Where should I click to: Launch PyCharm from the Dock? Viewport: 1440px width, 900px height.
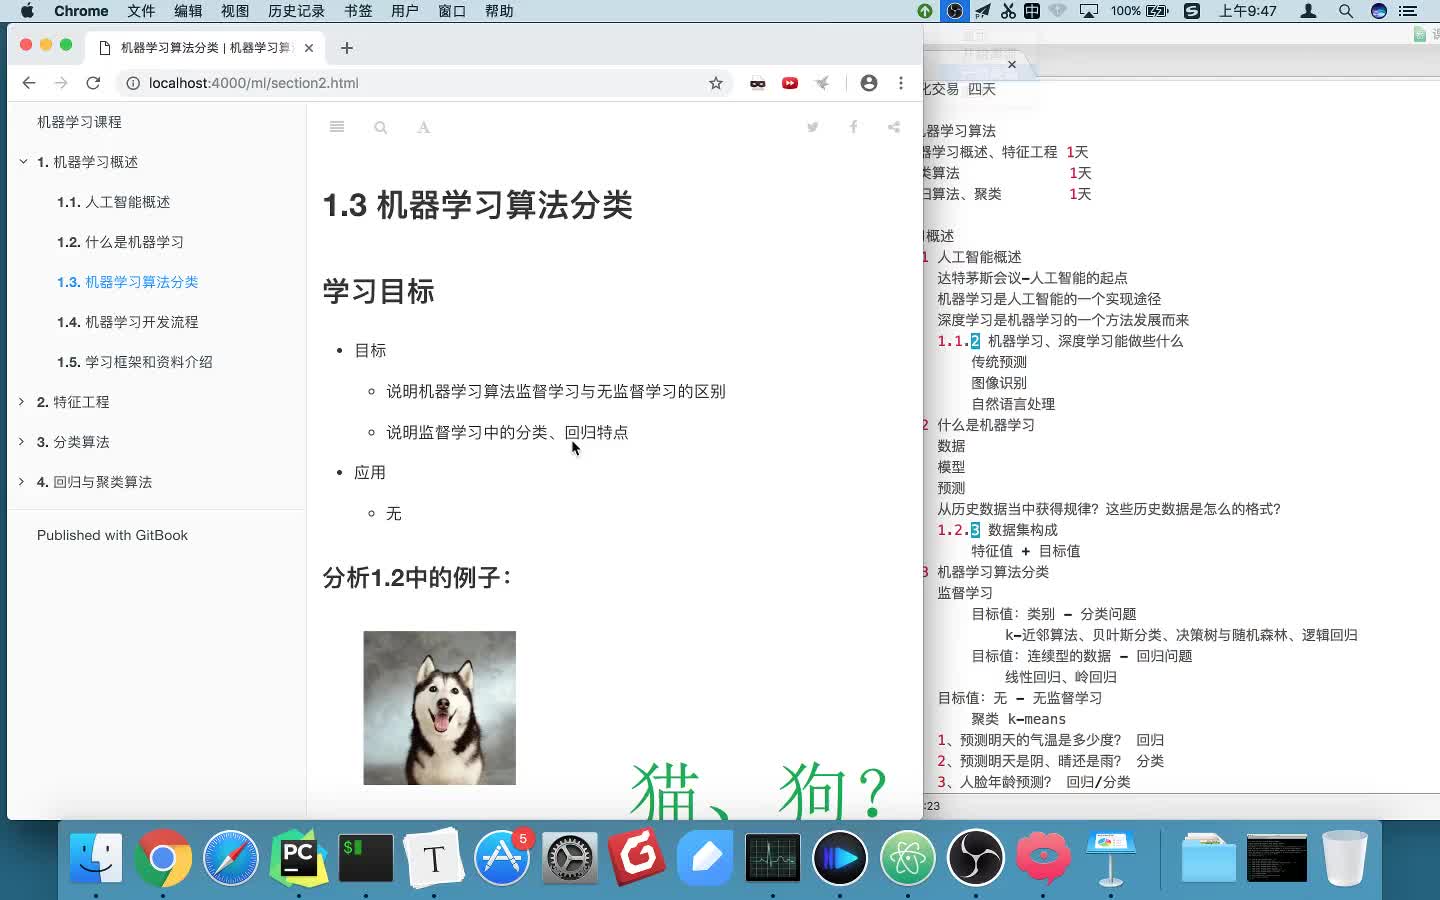click(299, 858)
